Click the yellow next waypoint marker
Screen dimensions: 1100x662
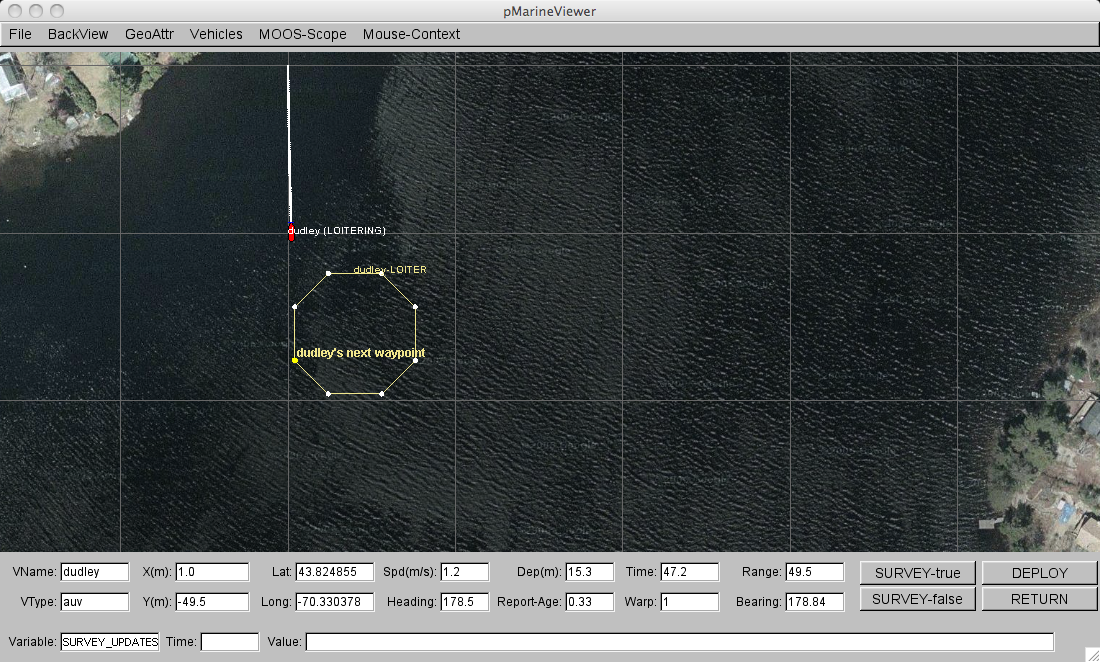tap(295, 360)
